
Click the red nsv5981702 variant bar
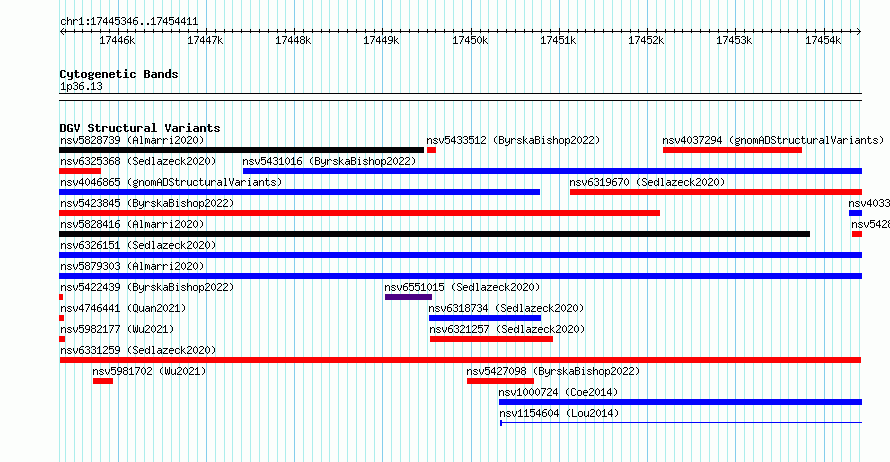click(103, 381)
